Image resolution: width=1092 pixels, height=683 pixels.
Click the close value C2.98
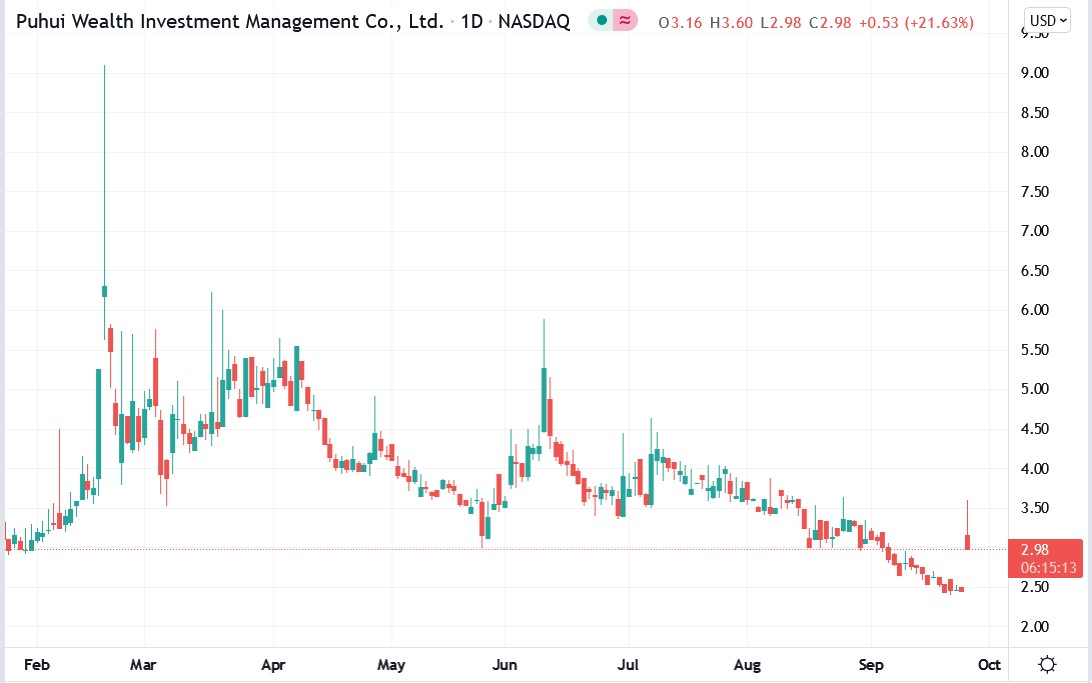[830, 22]
